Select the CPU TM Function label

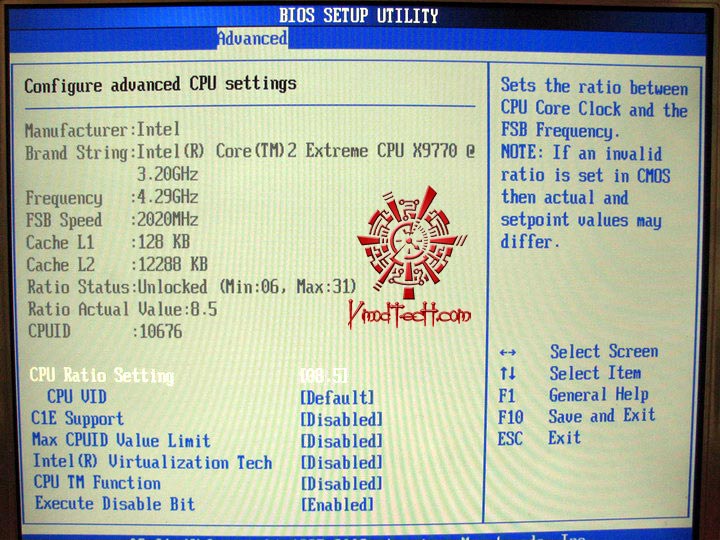click(x=97, y=483)
